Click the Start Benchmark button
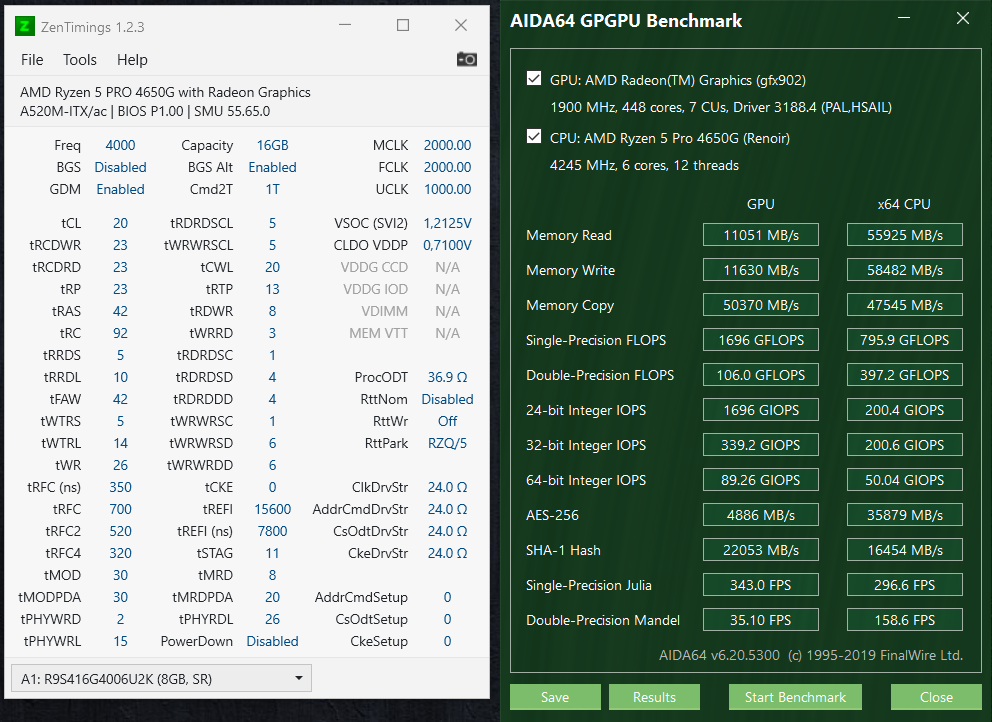 click(x=795, y=697)
